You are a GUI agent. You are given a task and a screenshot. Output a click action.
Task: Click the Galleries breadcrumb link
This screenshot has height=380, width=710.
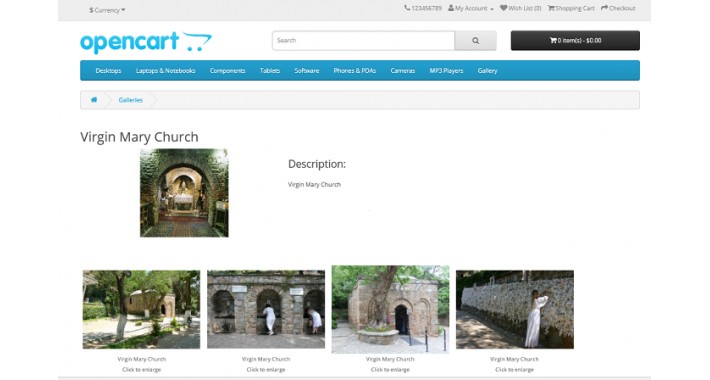(130, 100)
